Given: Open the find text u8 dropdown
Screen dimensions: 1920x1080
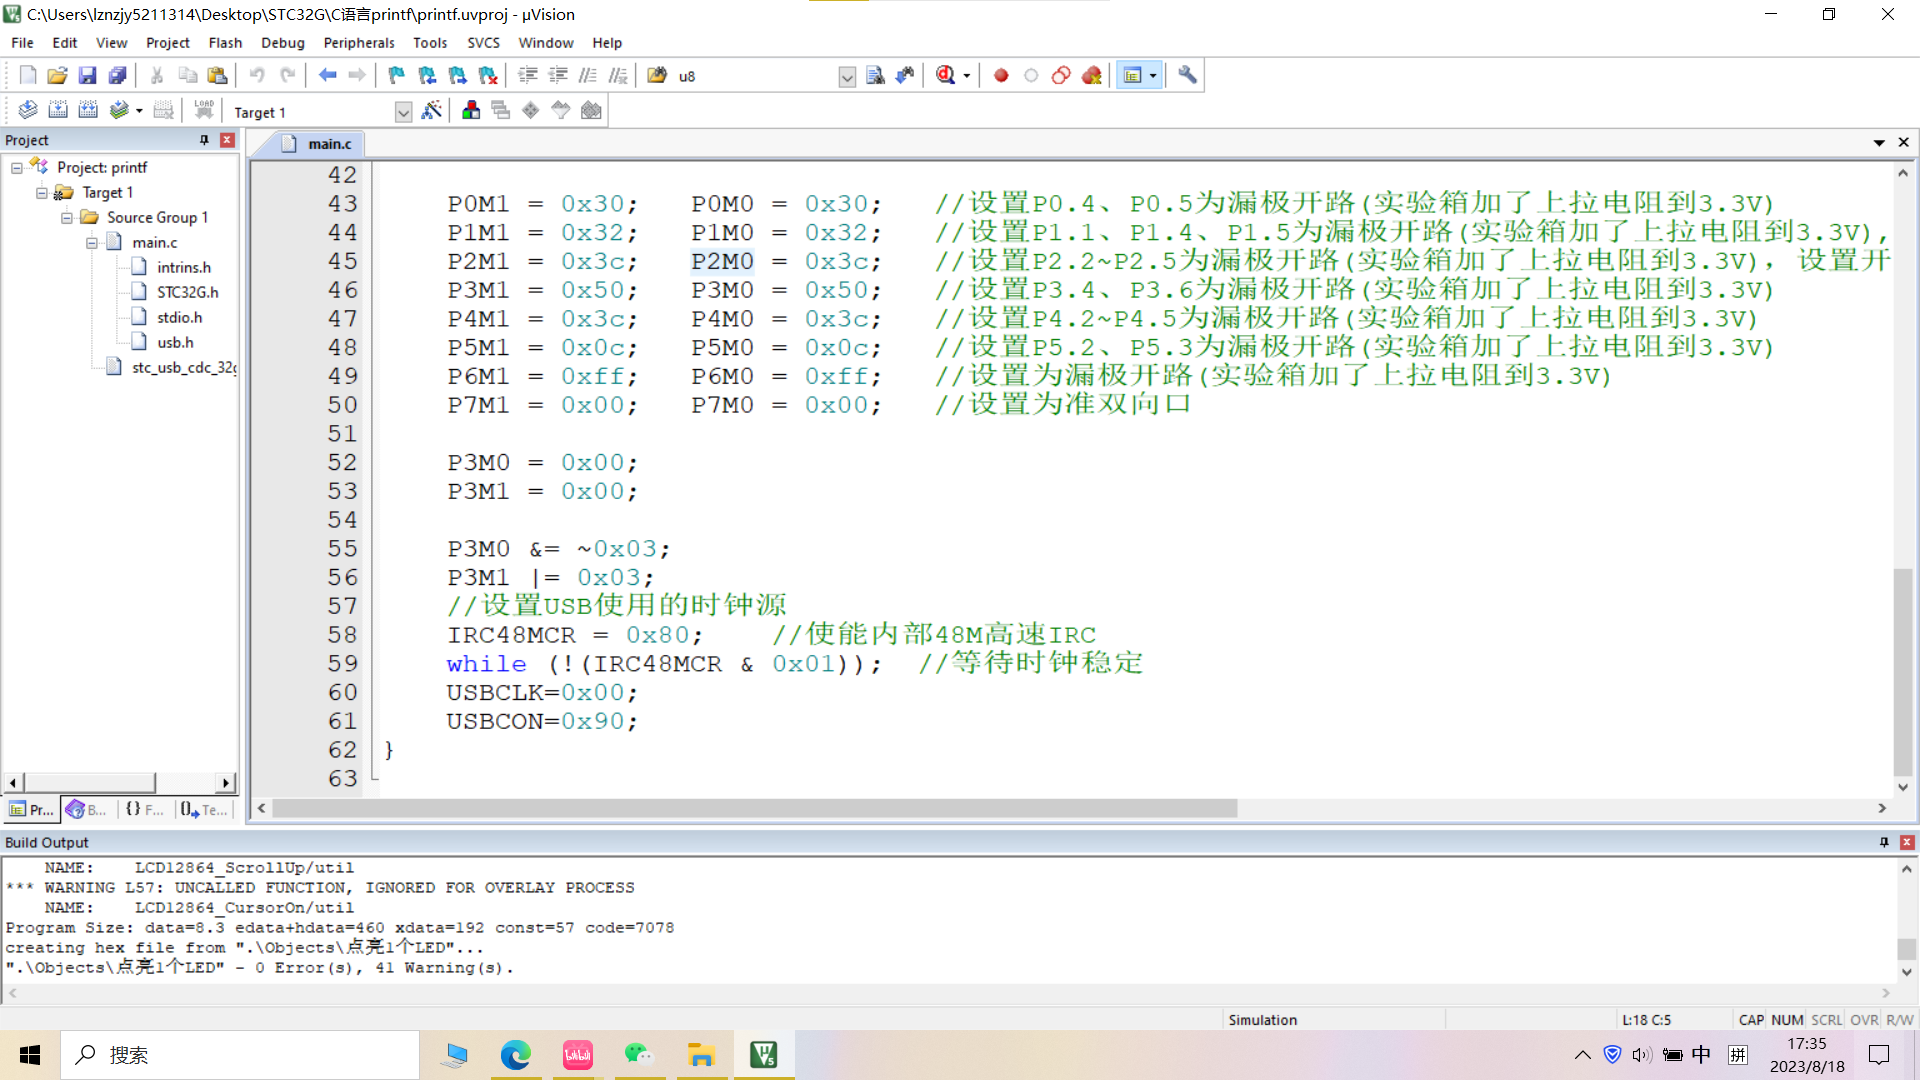Looking at the screenshot, I should pyautogui.click(x=847, y=77).
